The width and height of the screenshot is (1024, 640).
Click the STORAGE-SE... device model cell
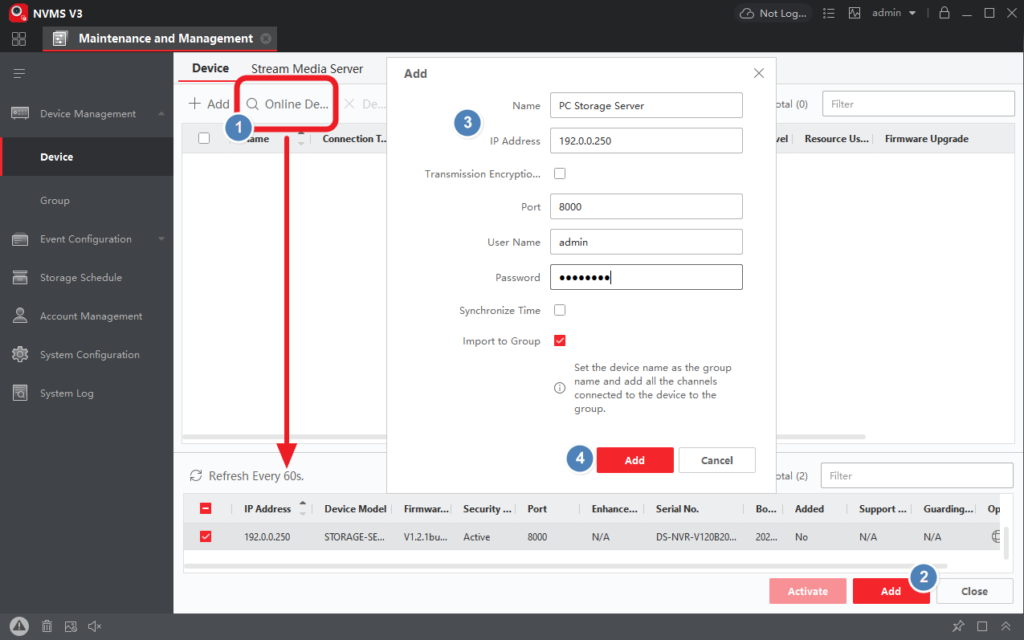coord(355,537)
